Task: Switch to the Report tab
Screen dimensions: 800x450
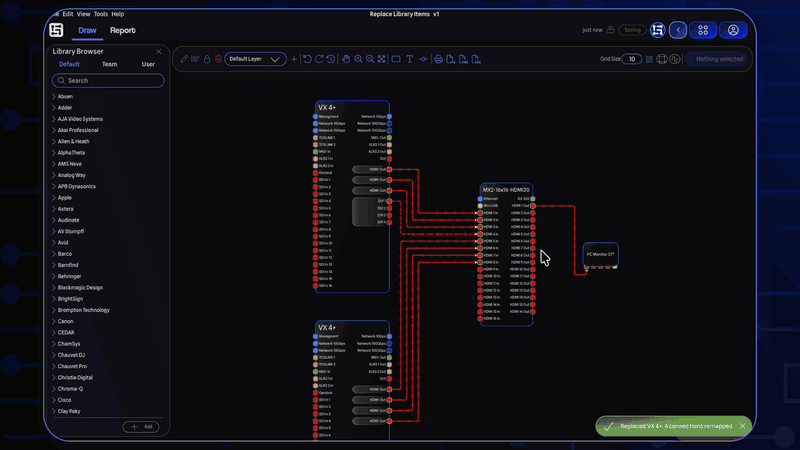Action: 123,31
